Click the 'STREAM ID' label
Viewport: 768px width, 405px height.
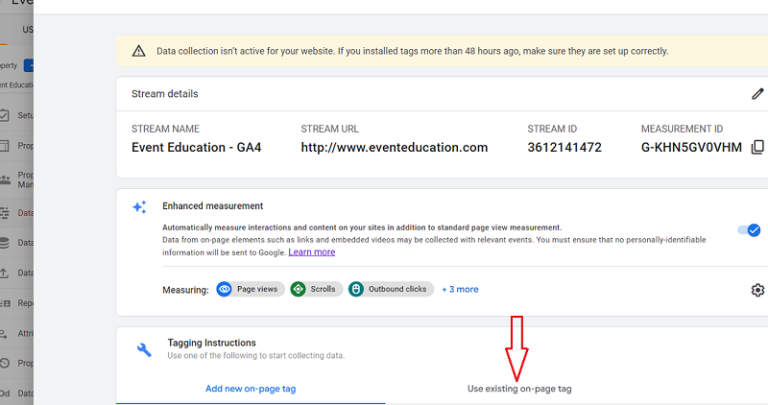(x=552, y=129)
